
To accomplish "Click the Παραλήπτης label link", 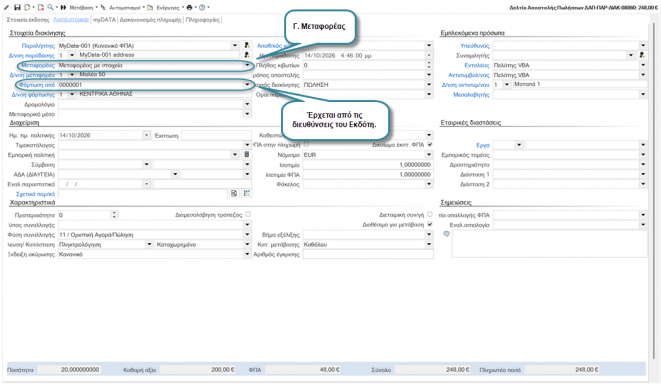I will pos(38,46).
